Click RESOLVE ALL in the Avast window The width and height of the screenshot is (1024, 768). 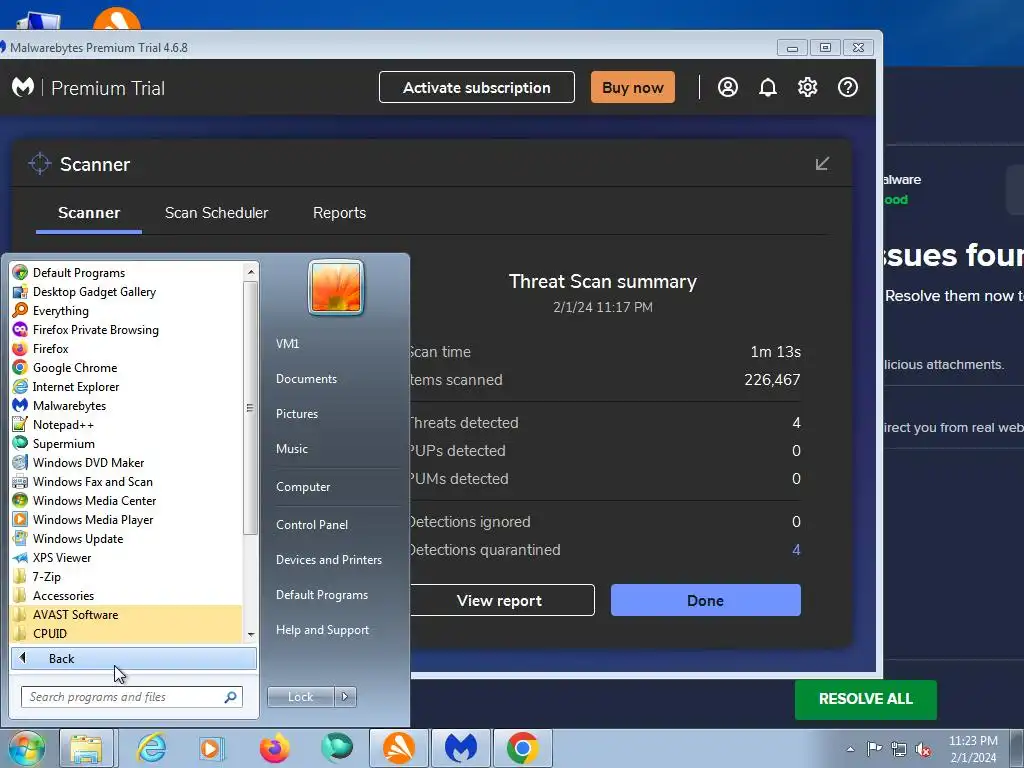coord(865,699)
